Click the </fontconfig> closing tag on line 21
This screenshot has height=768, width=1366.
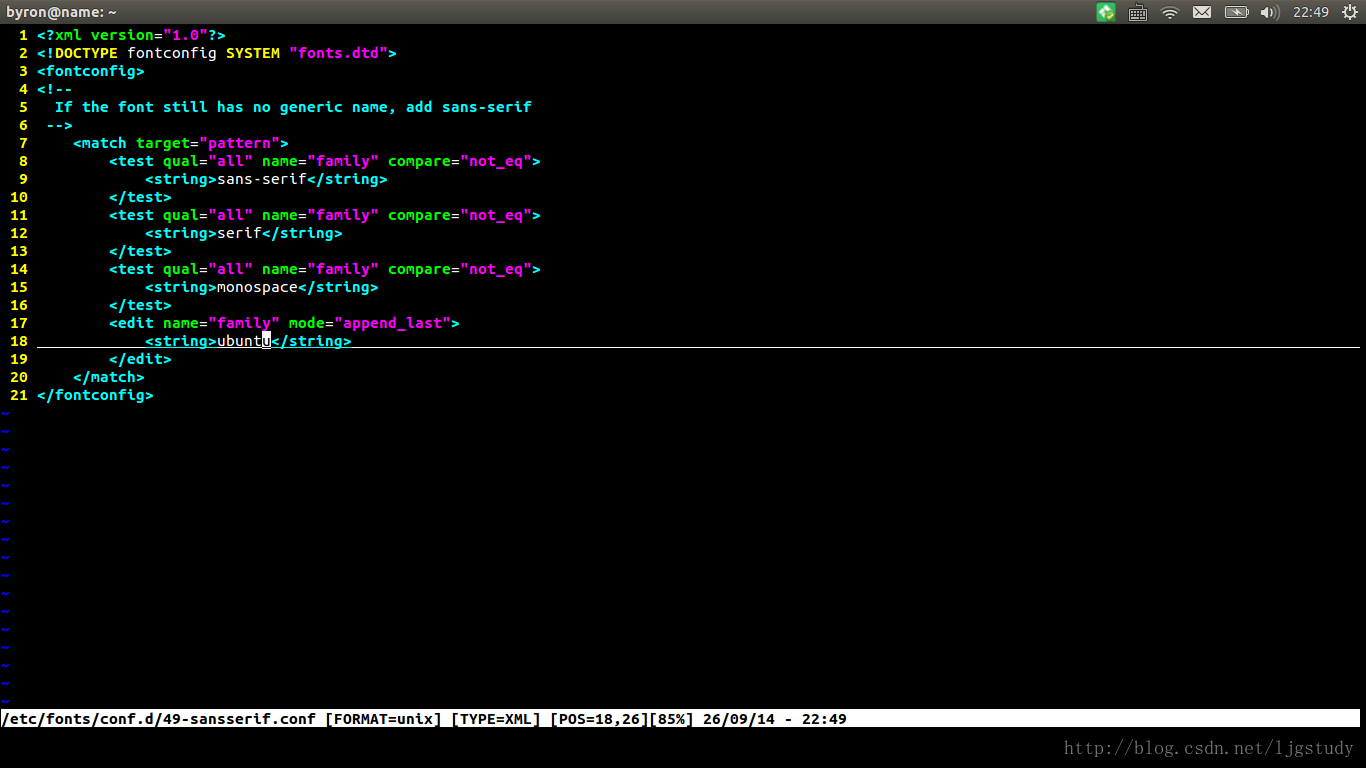(x=95, y=395)
